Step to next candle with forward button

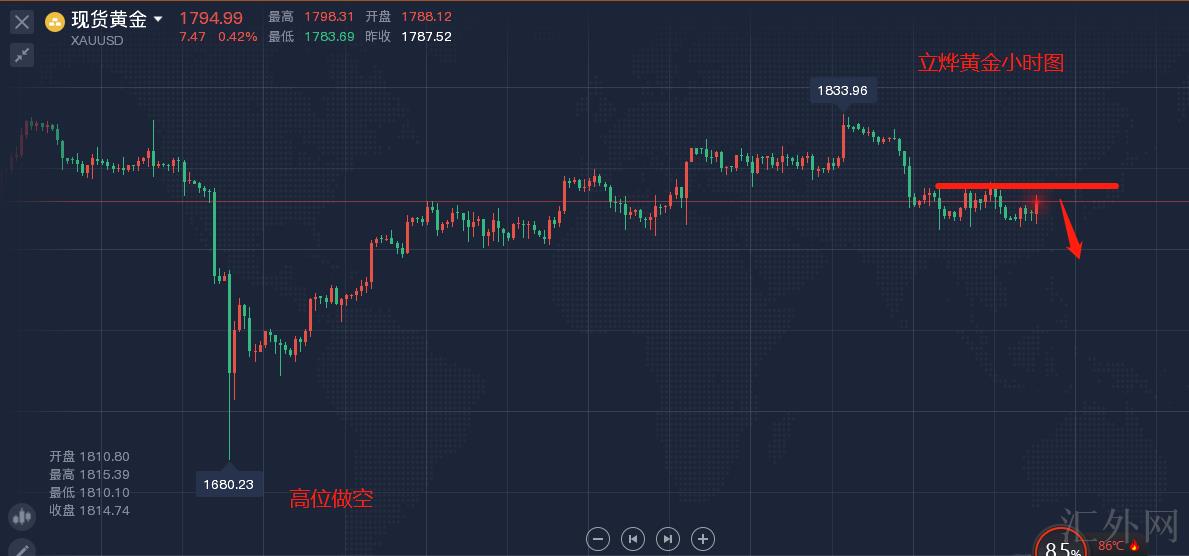point(668,539)
